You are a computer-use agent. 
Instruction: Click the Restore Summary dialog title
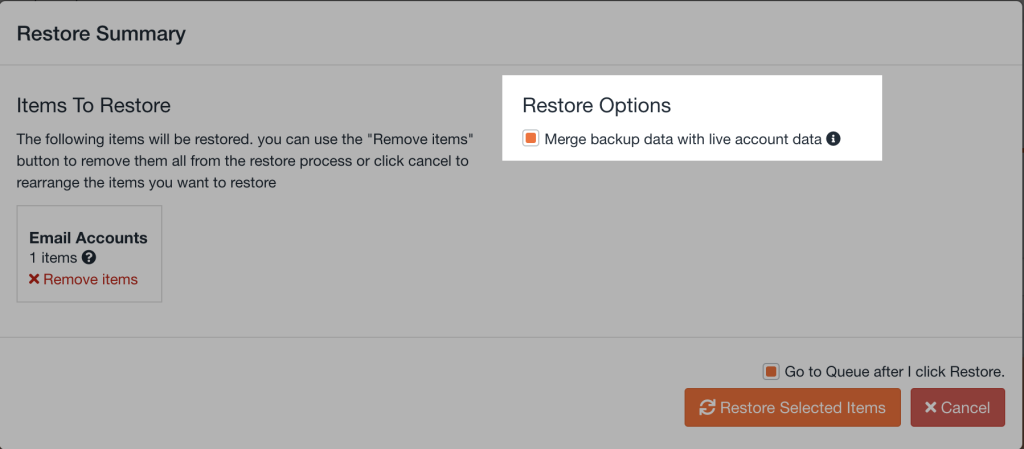pyautogui.click(x=101, y=33)
